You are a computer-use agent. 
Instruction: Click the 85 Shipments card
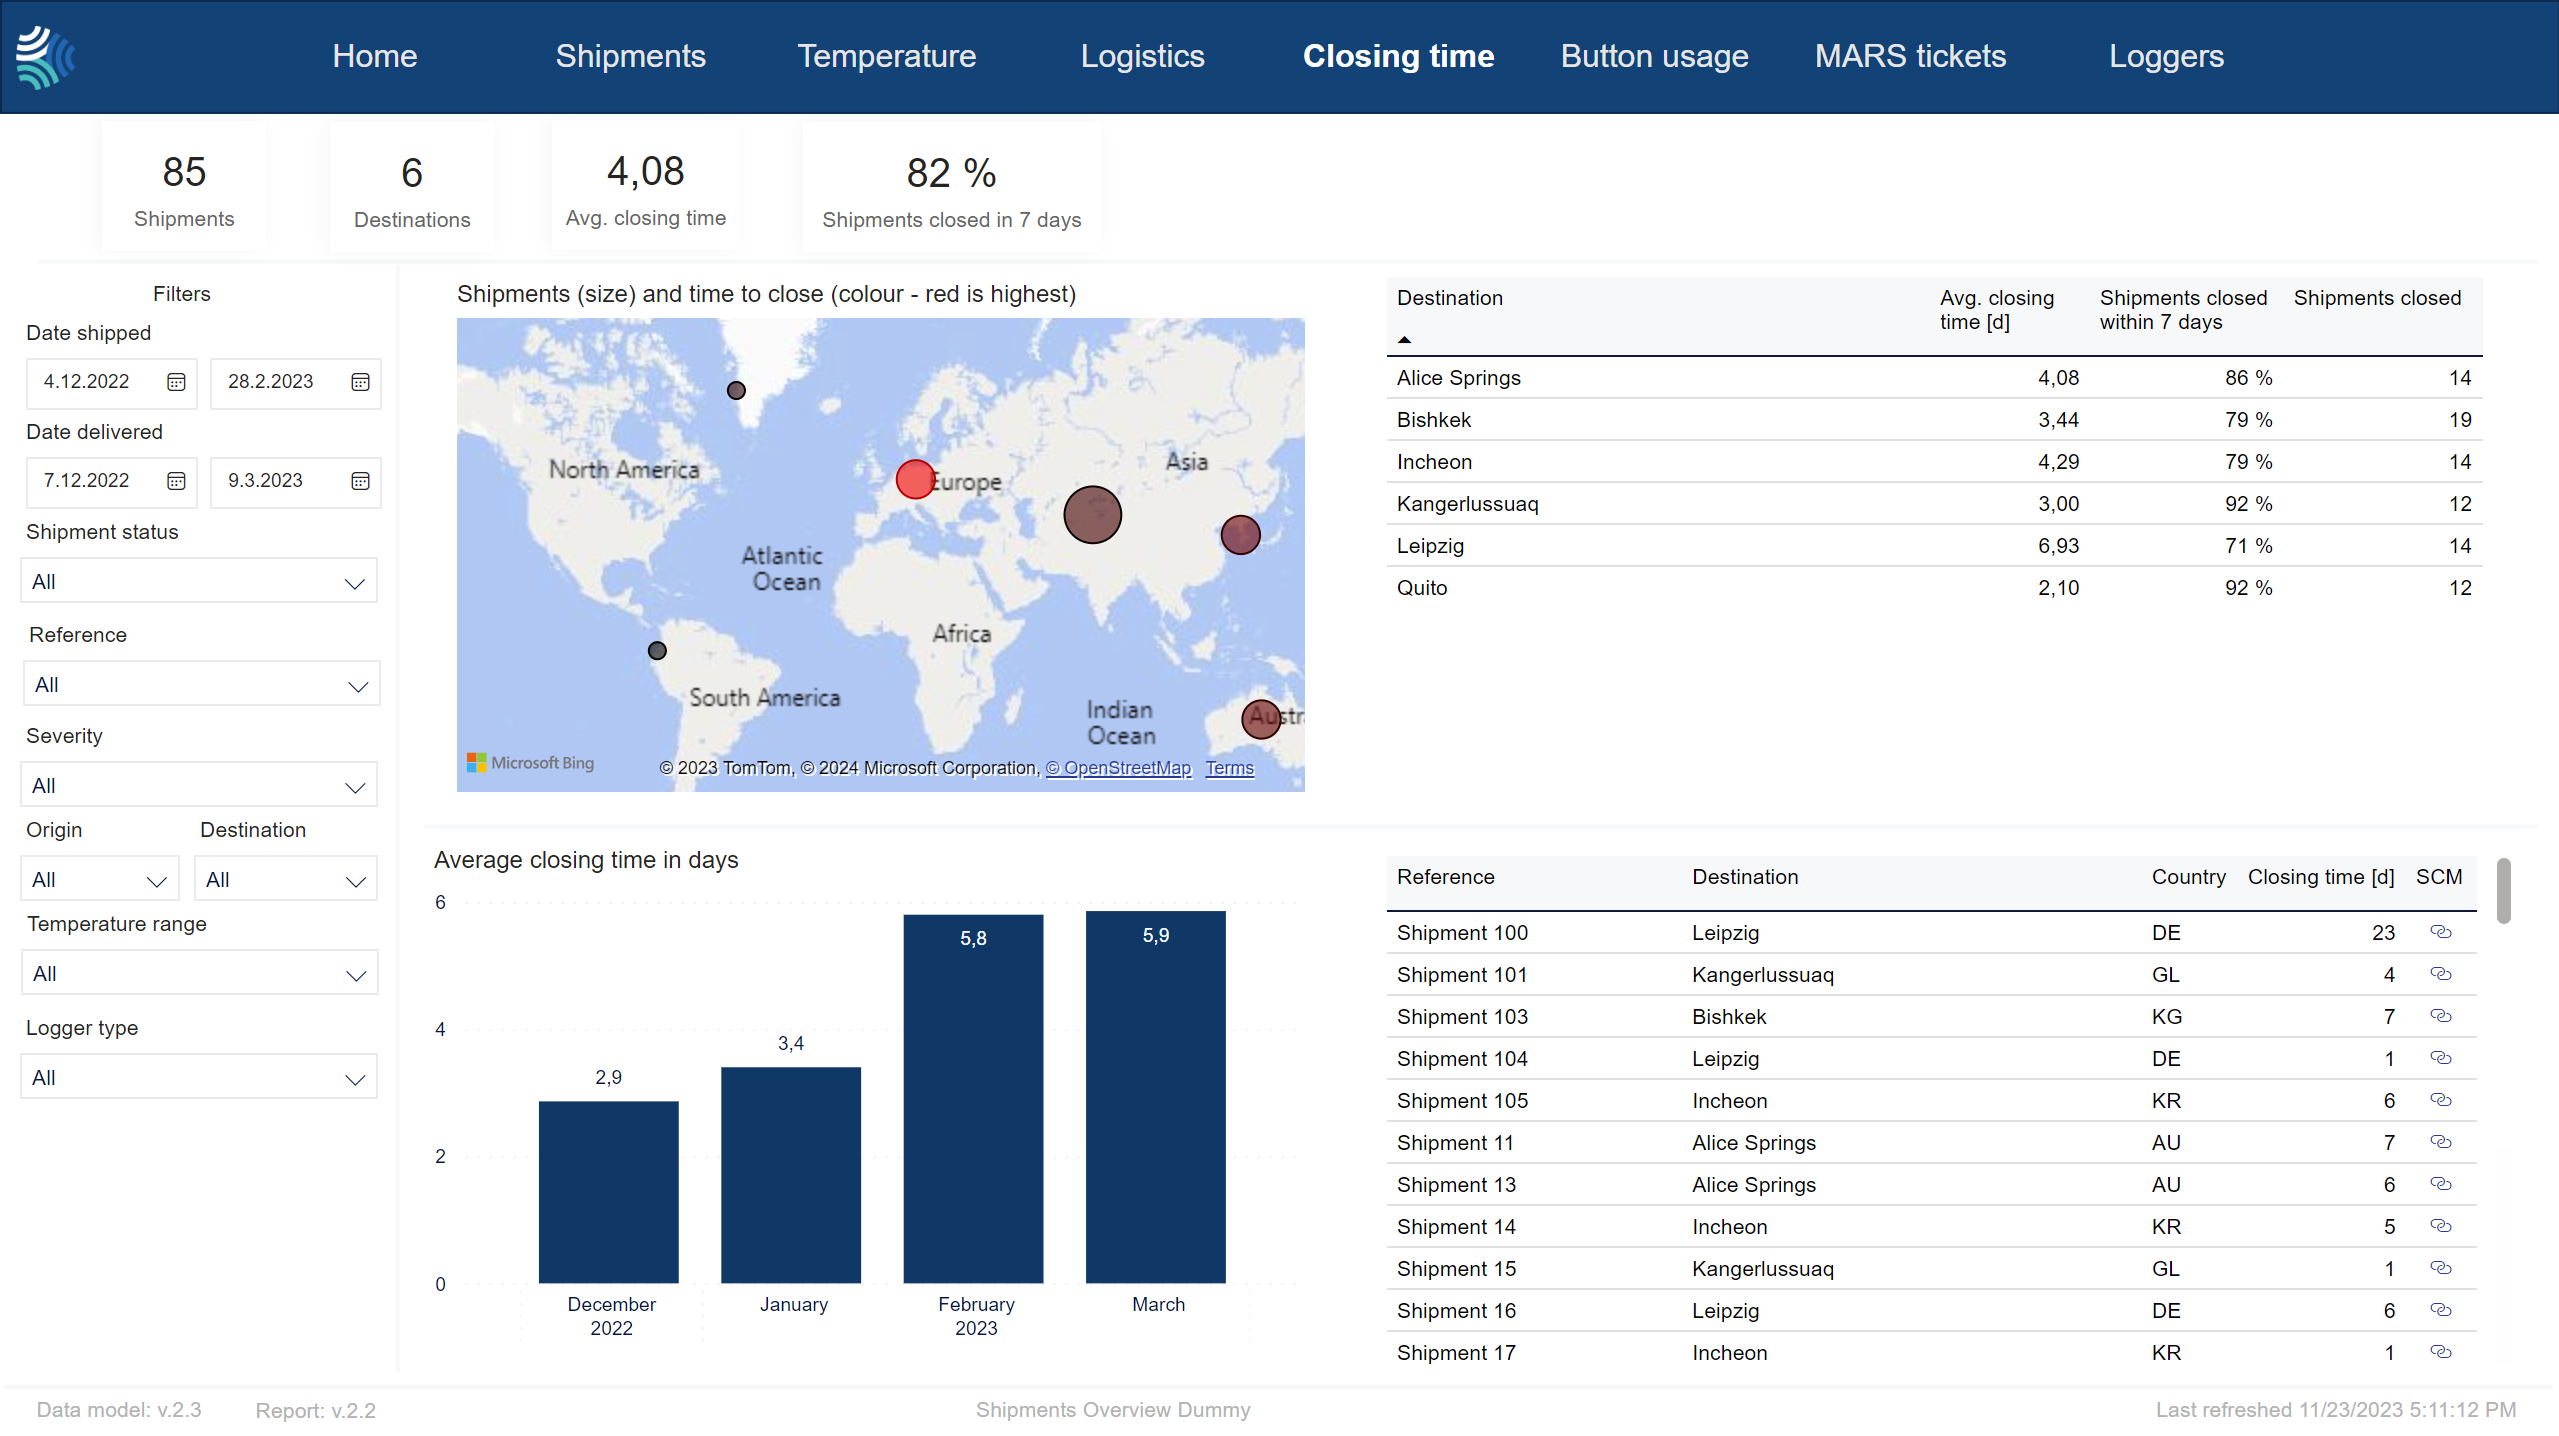point(184,188)
